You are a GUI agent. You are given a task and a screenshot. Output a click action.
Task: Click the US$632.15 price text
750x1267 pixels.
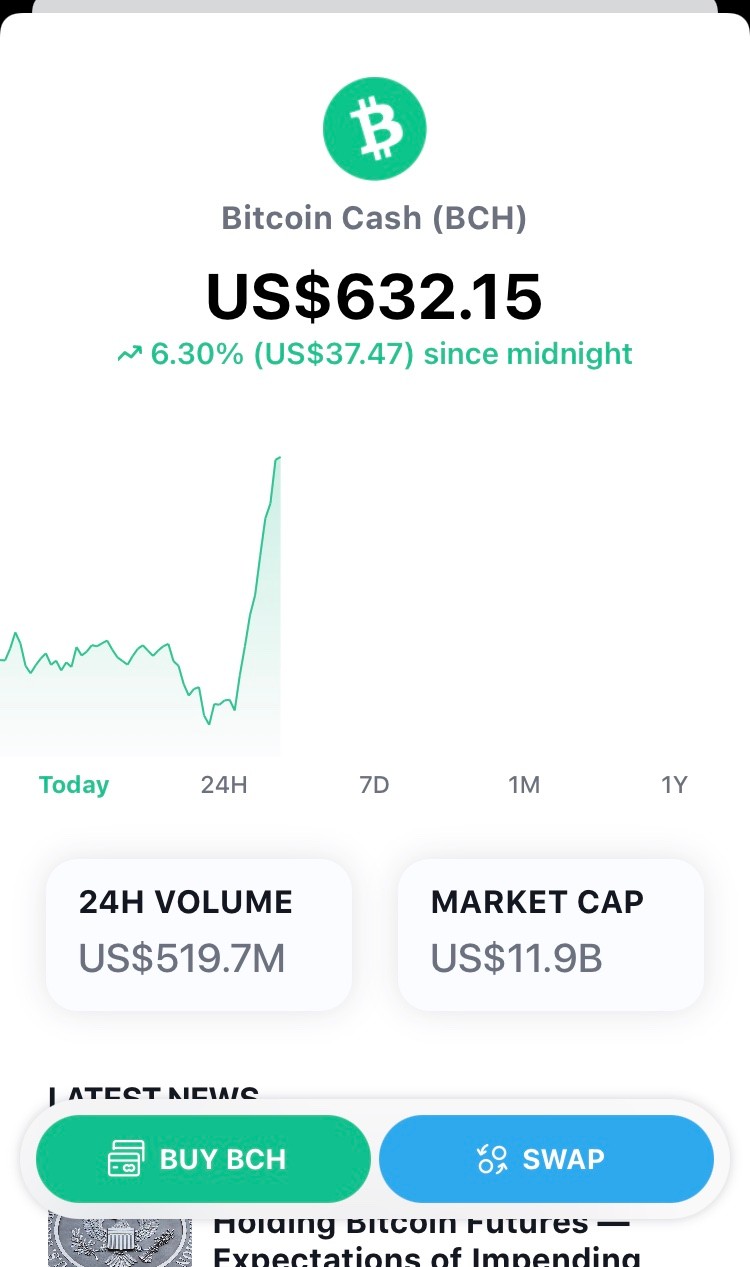(374, 296)
